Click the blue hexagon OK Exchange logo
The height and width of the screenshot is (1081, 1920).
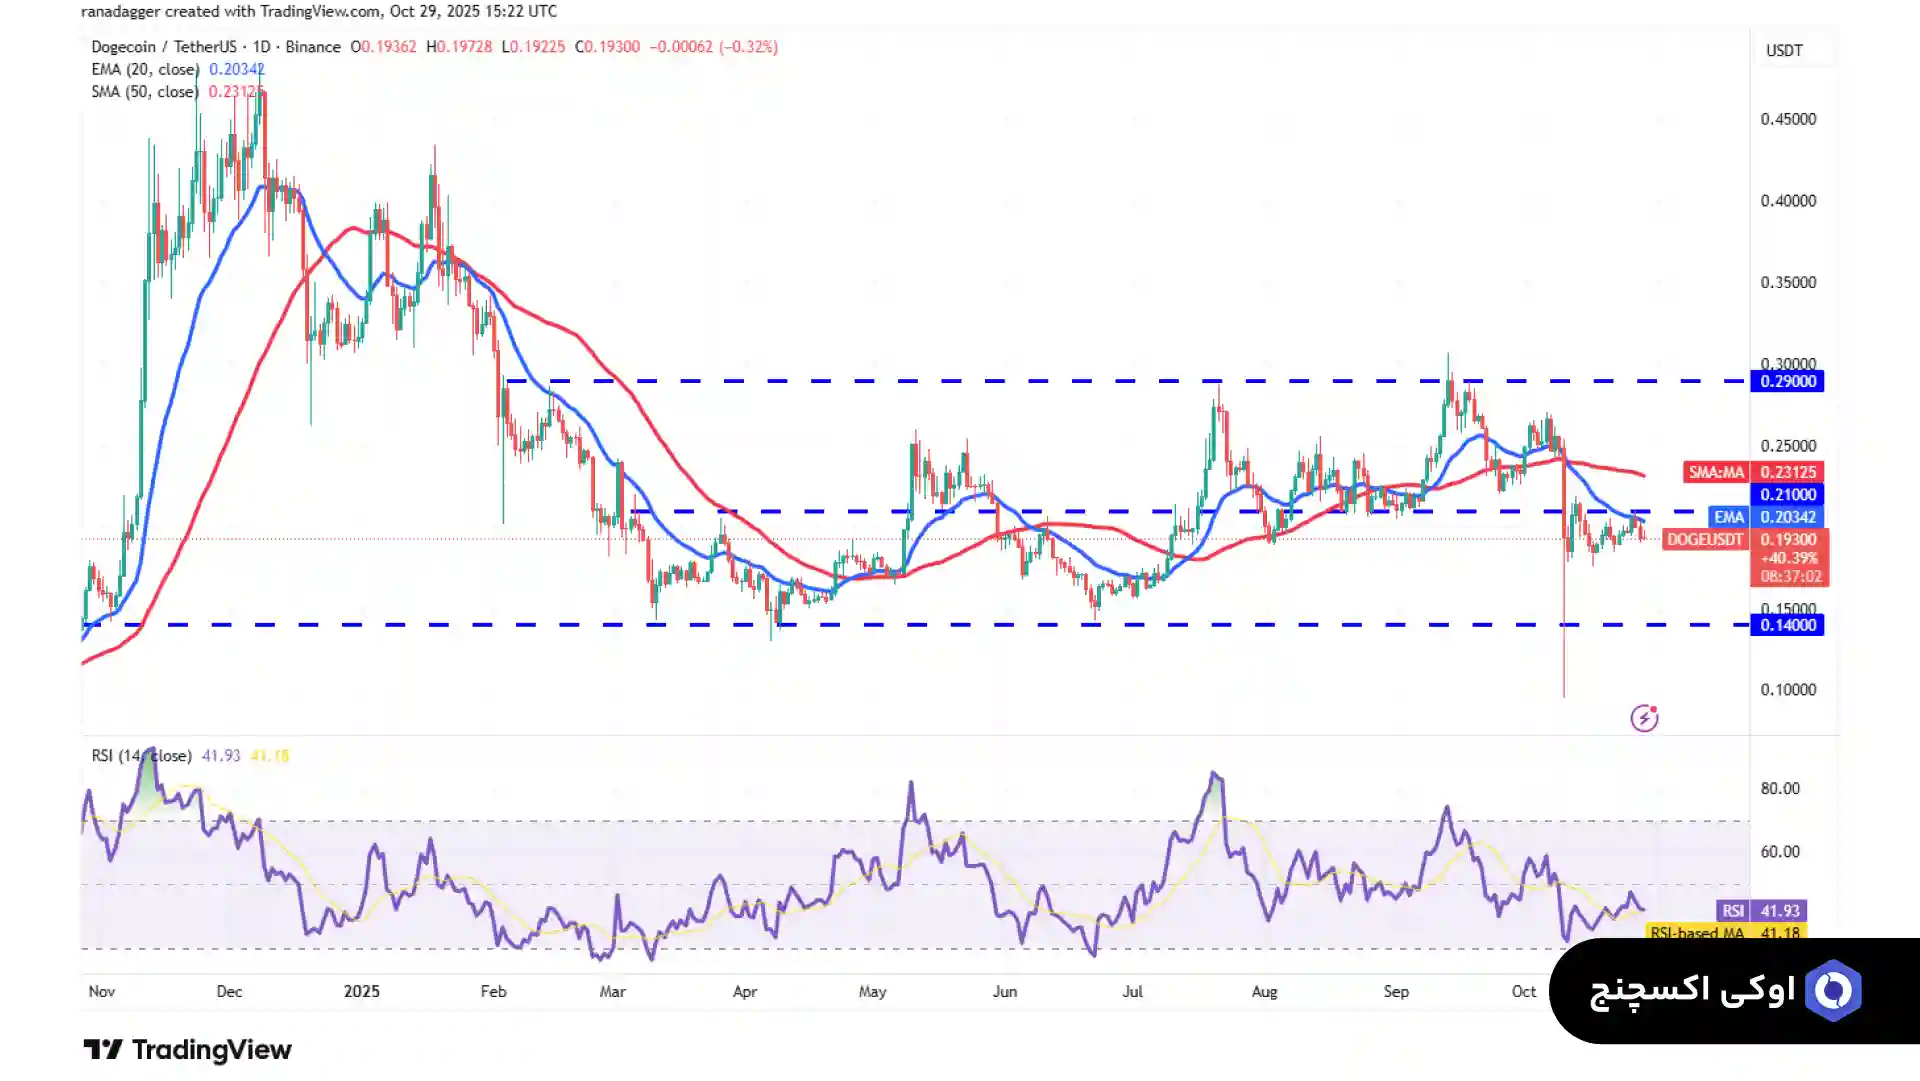1833,990
